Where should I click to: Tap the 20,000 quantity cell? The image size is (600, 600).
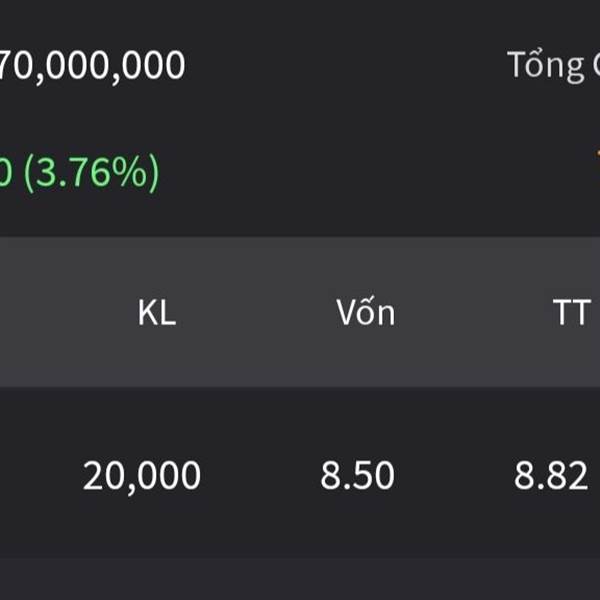tap(142, 476)
